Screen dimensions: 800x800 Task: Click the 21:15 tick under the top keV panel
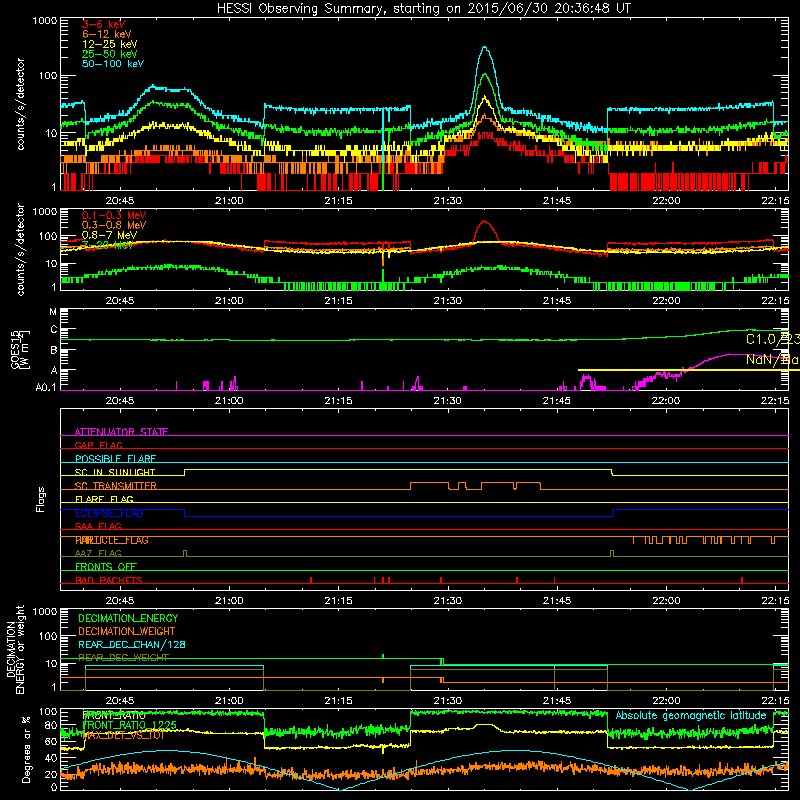coord(338,201)
